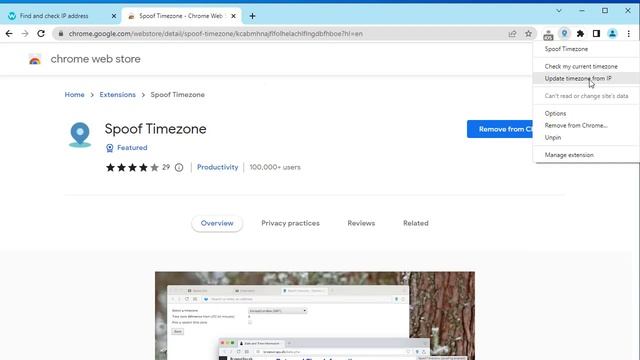This screenshot has width=640, height=360.
Task: Click the star rating row
Action: pos(132,167)
